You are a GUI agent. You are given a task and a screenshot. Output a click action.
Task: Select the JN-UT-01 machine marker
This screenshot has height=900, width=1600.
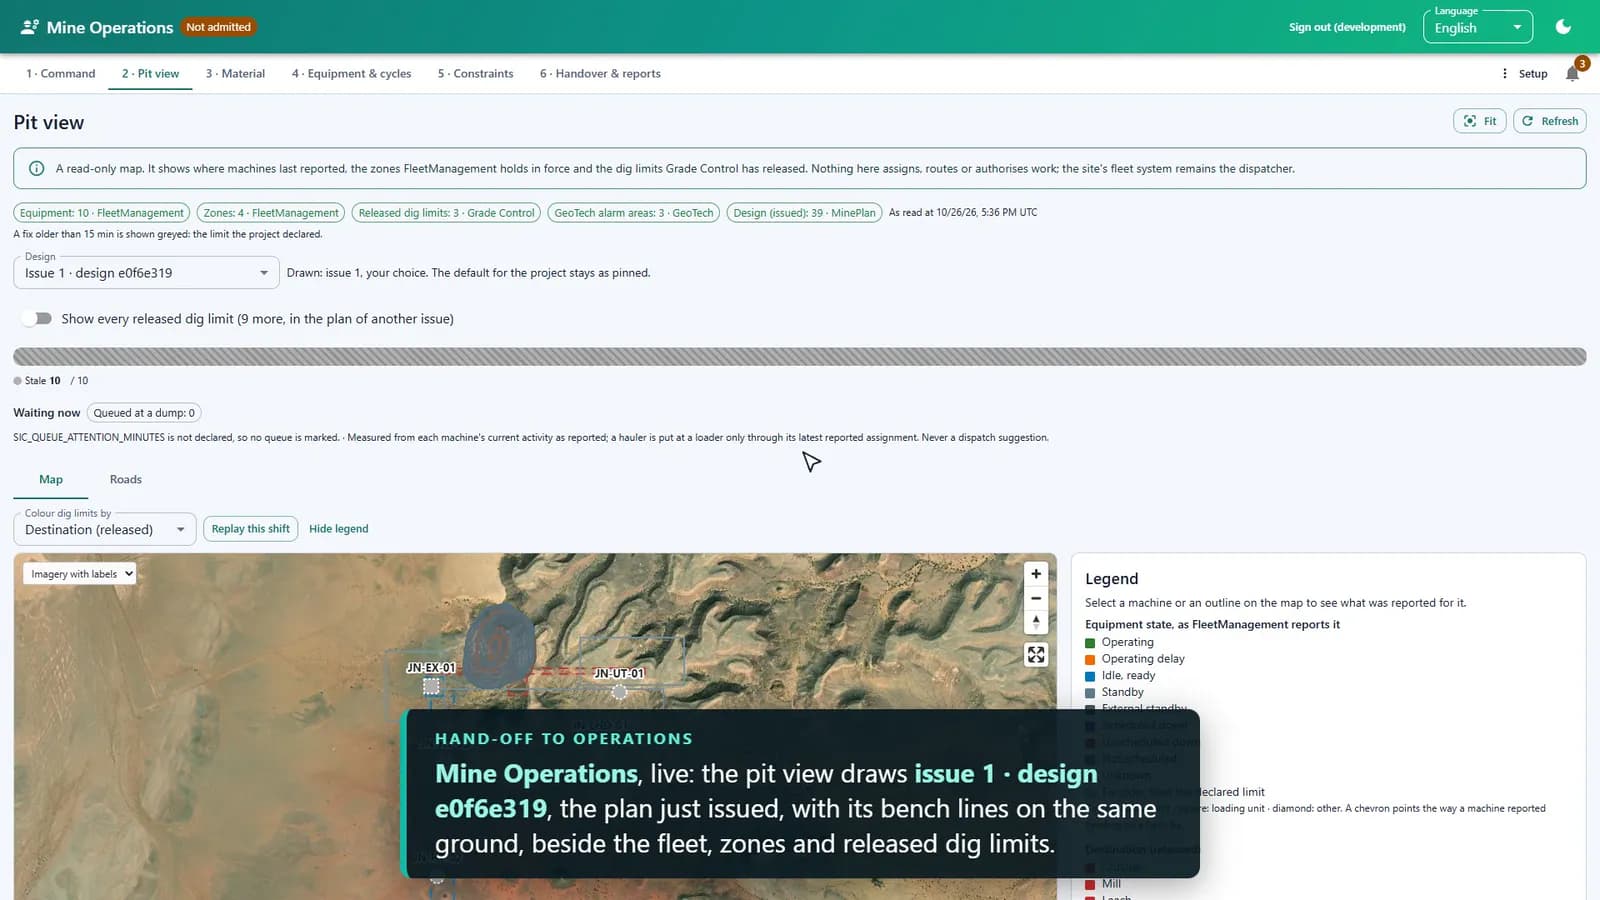click(619, 691)
